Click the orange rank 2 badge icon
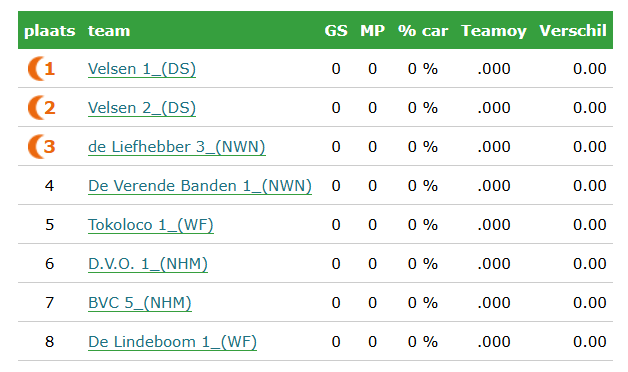Image resolution: width=628 pixels, height=372 pixels. tap(41, 108)
